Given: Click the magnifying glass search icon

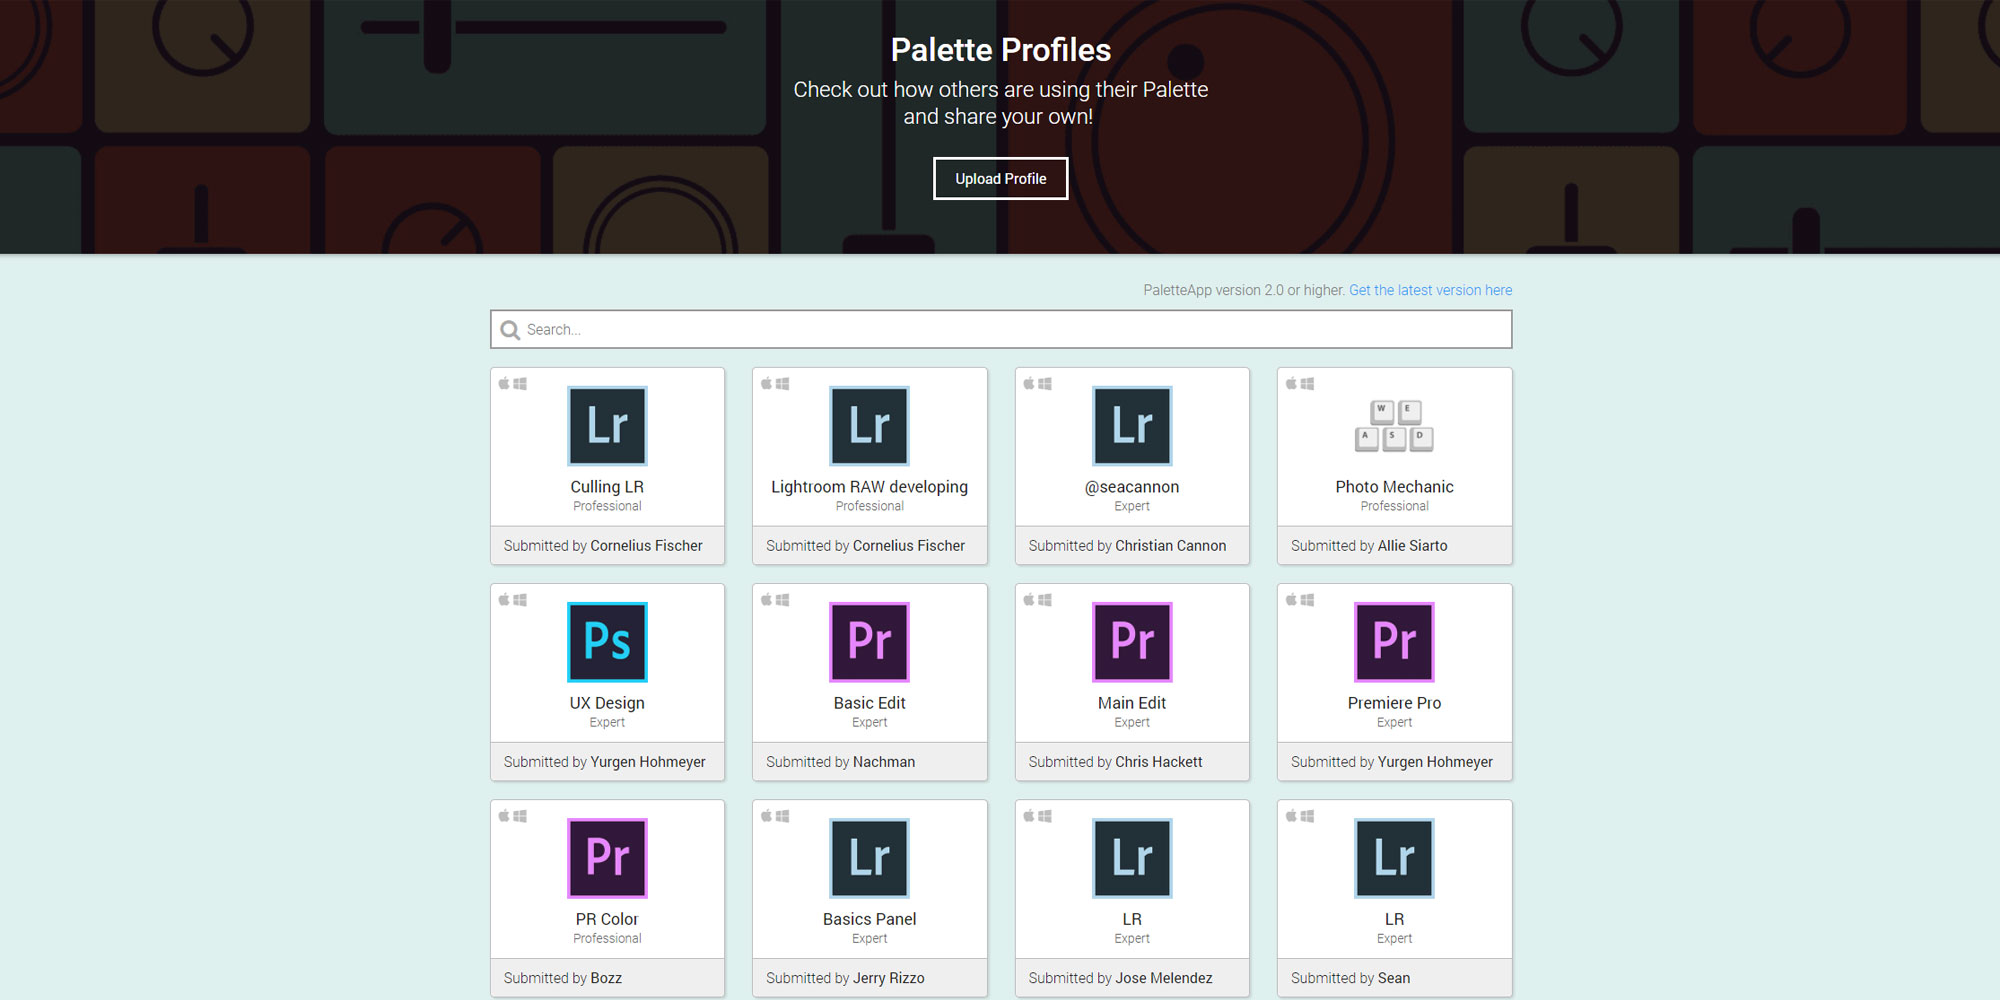Looking at the screenshot, I should click(510, 330).
